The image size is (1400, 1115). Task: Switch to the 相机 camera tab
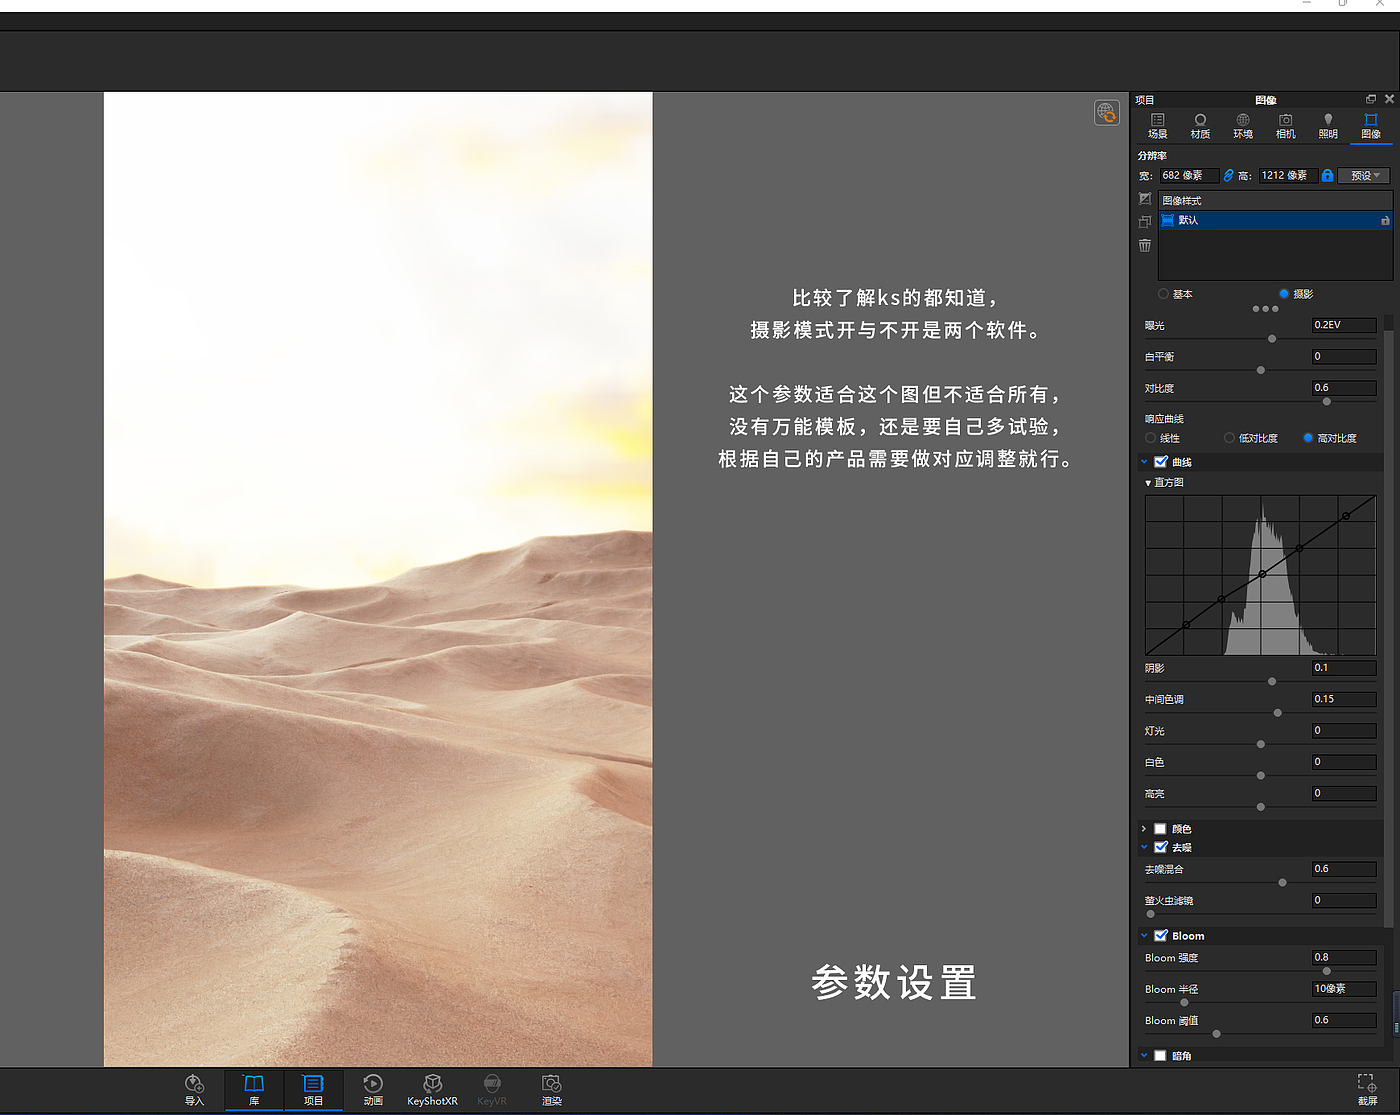[x=1285, y=126]
